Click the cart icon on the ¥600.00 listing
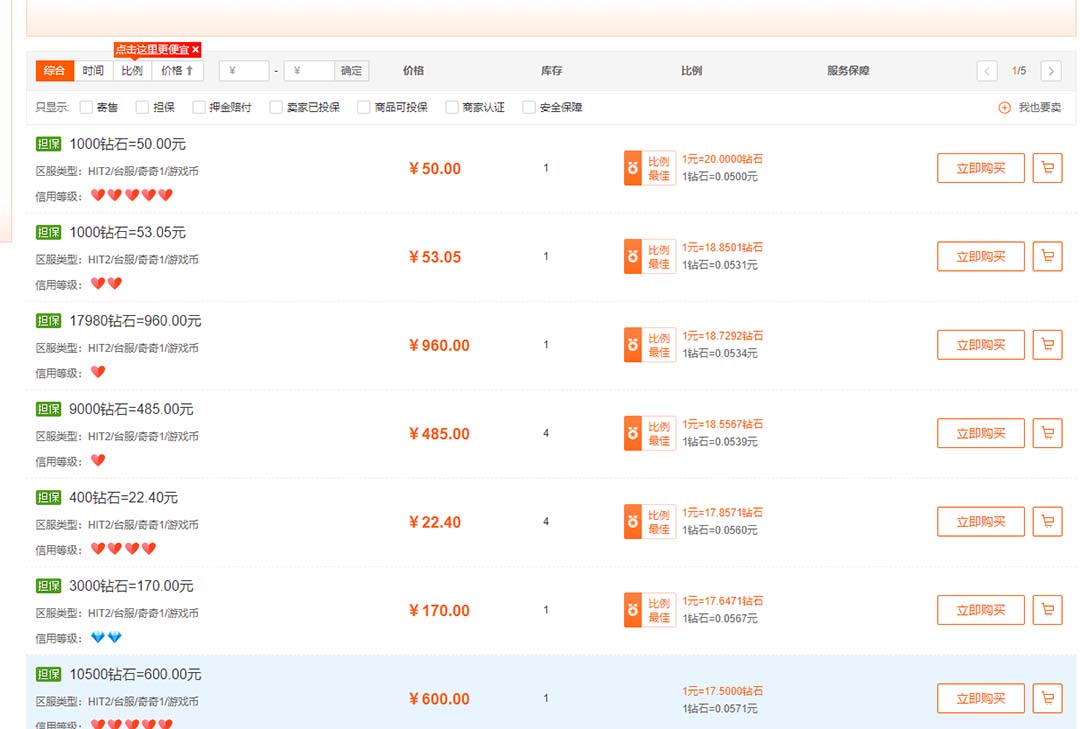The image size is (1080, 729). pyautogui.click(x=1047, y=698)
